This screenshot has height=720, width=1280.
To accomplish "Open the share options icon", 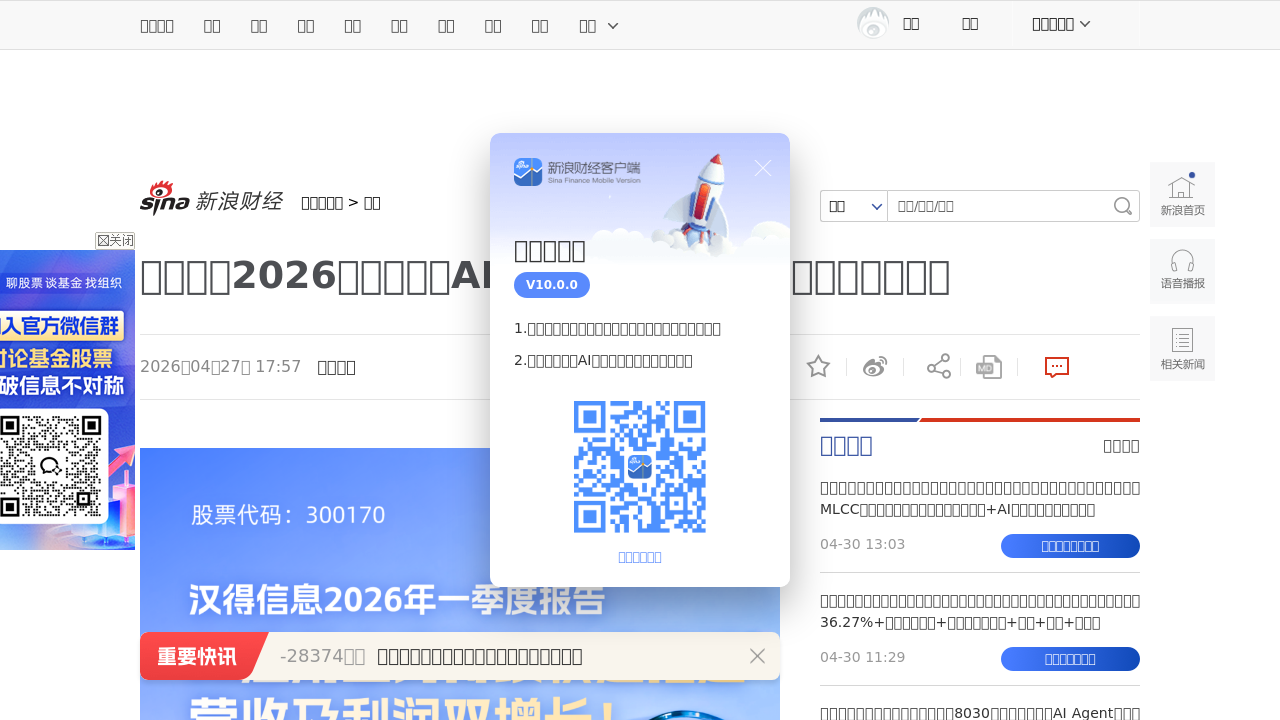I will [x=939, y=366].
